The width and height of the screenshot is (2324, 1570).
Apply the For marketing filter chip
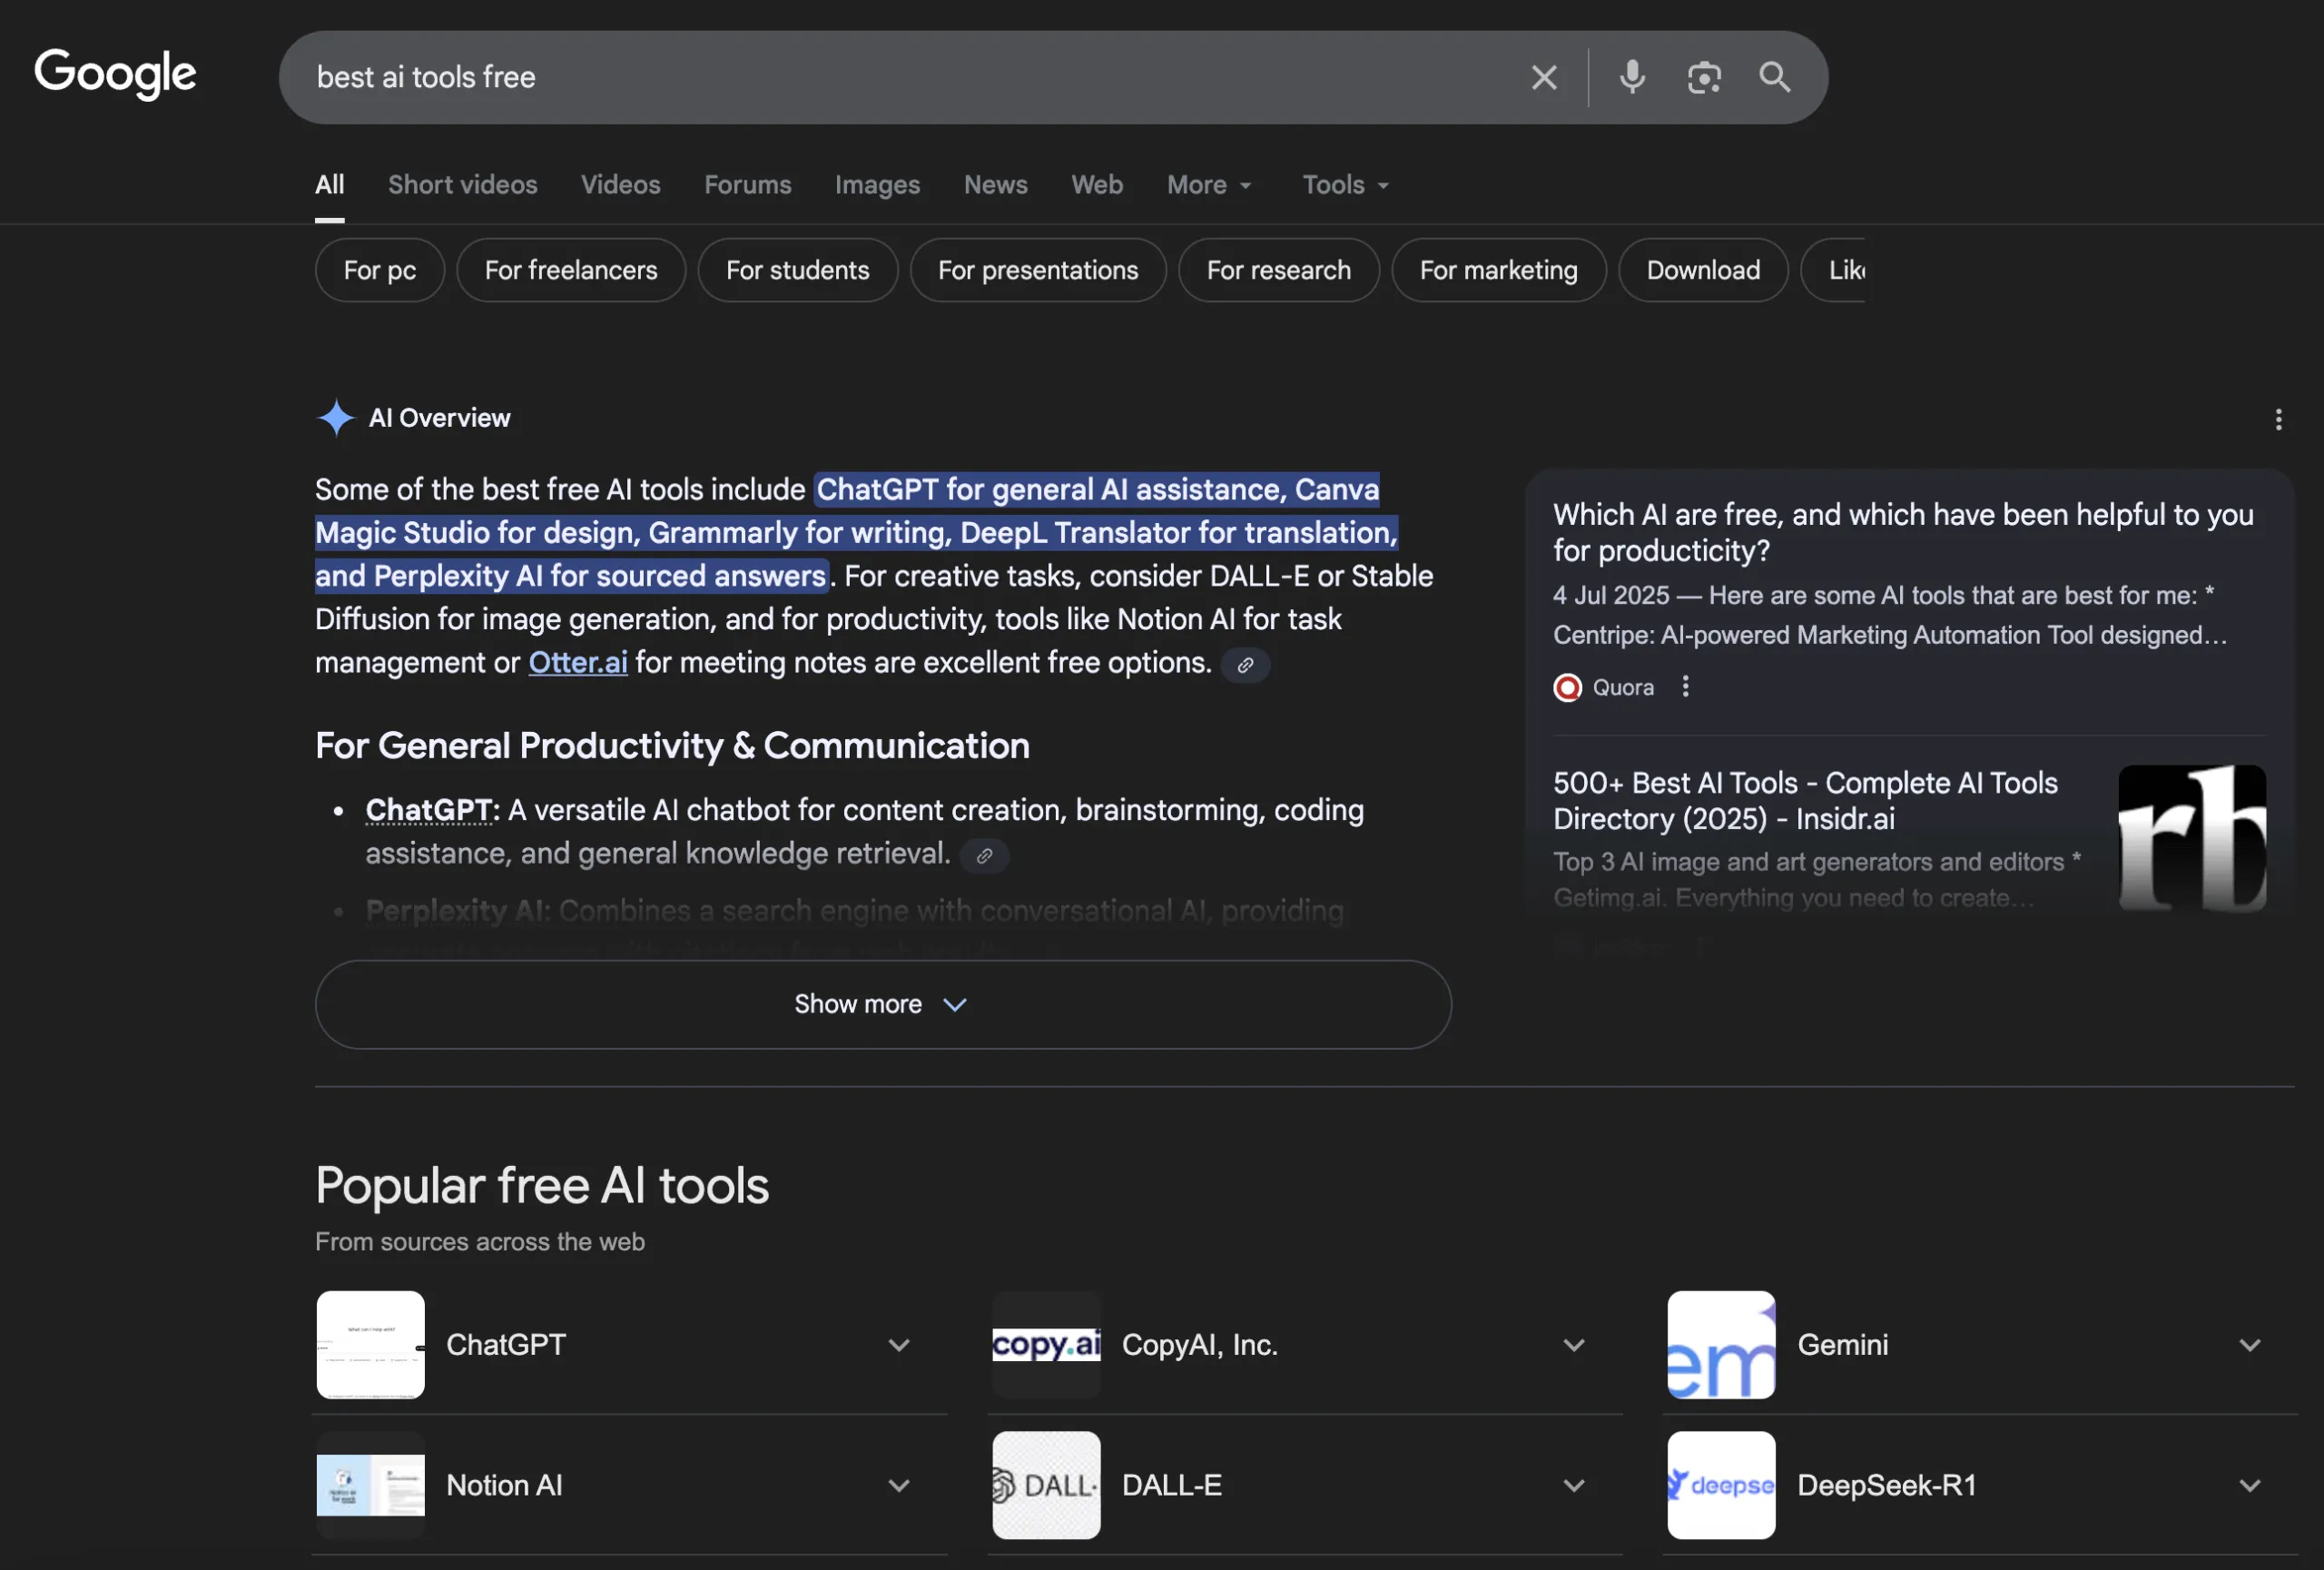click(x=1498, y=270)
